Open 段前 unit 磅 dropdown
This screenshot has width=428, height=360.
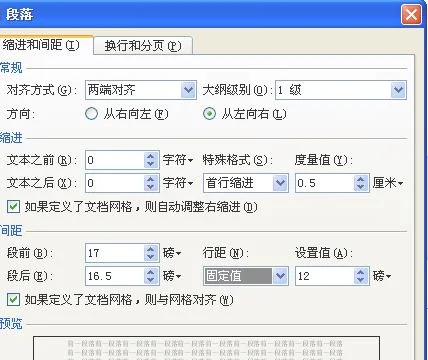(x=172, y=253)
